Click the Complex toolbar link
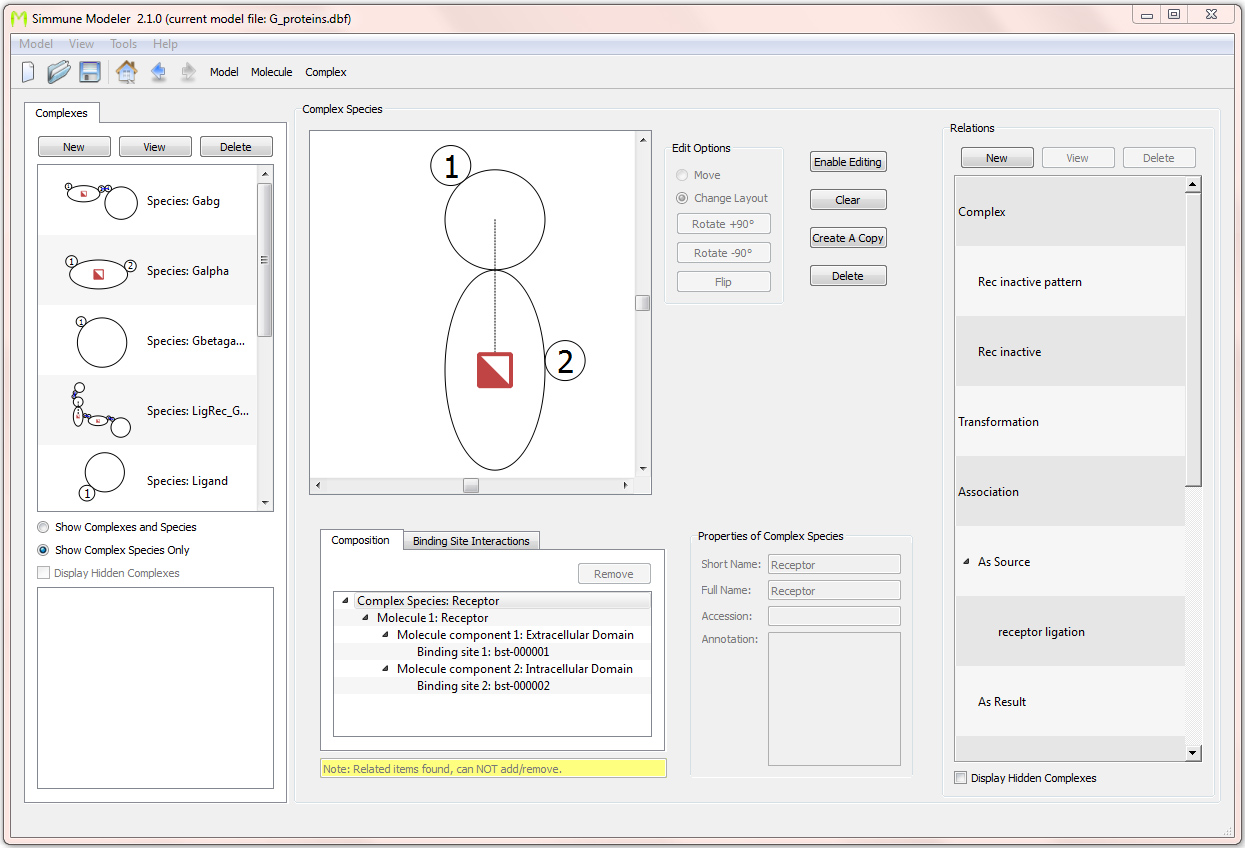The width and height of the screenshot is (1245, 848). click(326, 72)
